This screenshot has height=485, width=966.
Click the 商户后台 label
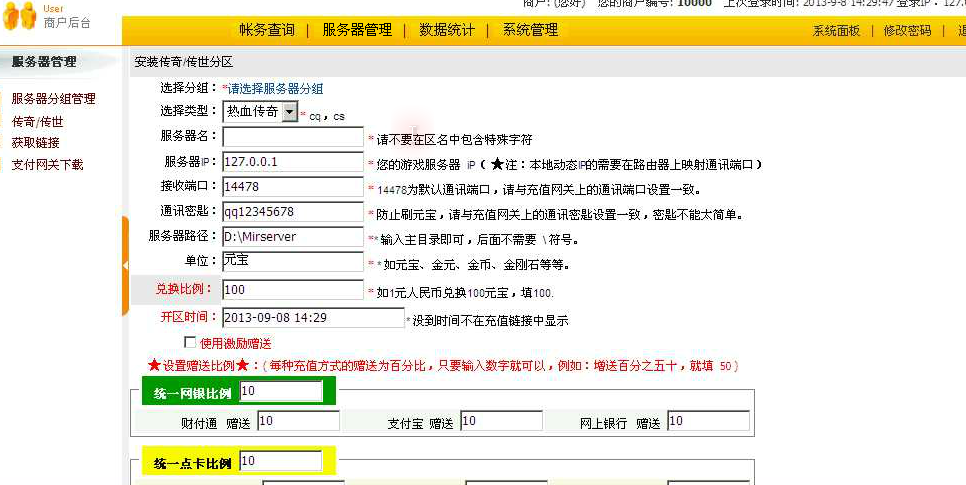(67, 23)
